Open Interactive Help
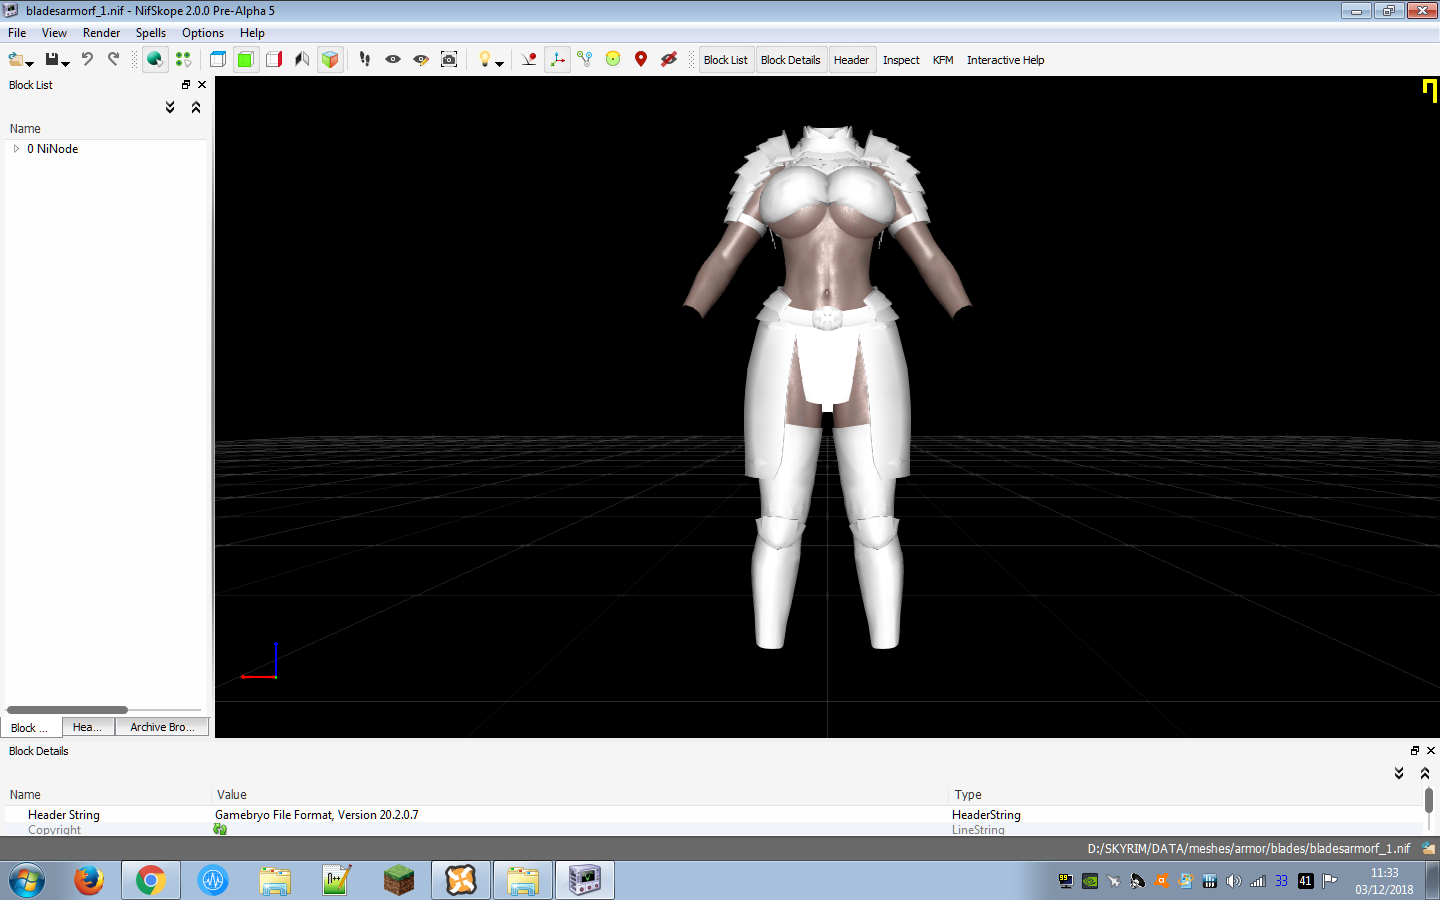Image resolution: width=1440 pixels, height=900 pixels. click(1005, 60)
